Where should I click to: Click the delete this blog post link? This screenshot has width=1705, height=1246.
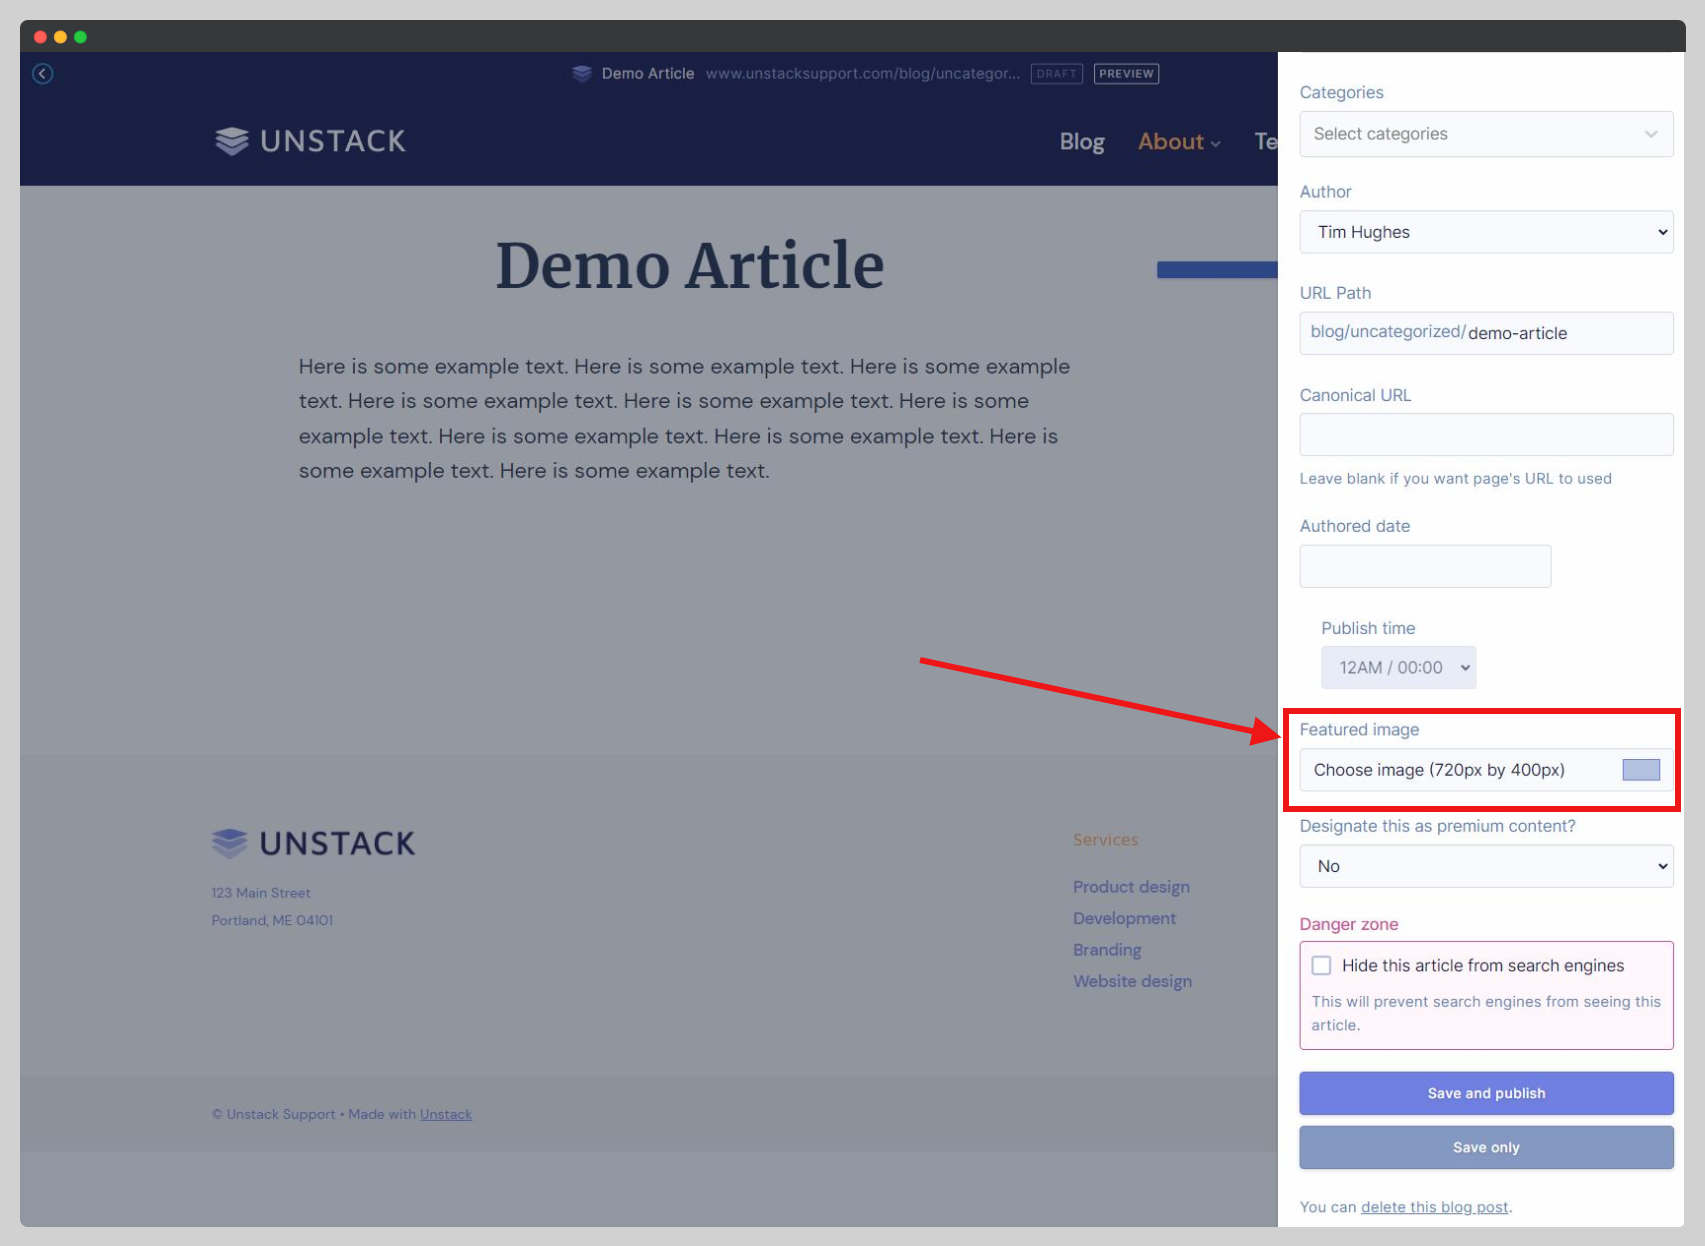[x=1434, y=1207]
